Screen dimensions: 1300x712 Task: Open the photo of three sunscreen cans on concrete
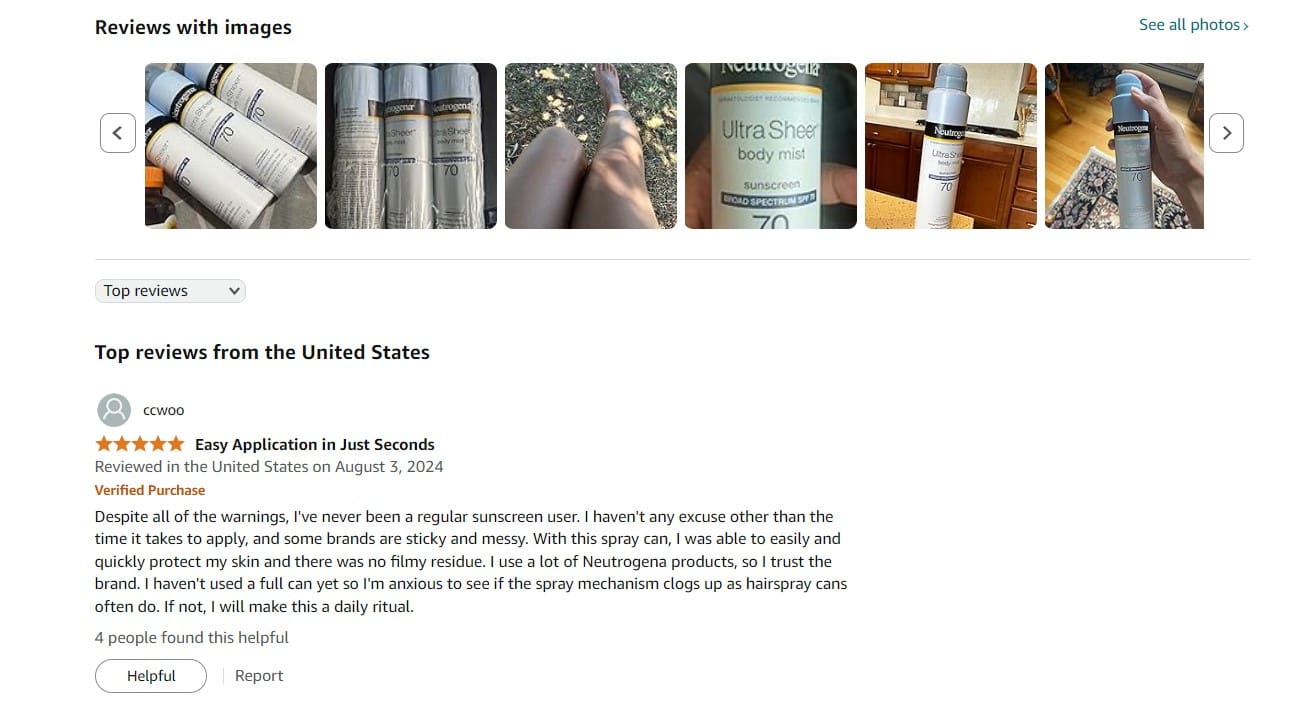(231, 146)
